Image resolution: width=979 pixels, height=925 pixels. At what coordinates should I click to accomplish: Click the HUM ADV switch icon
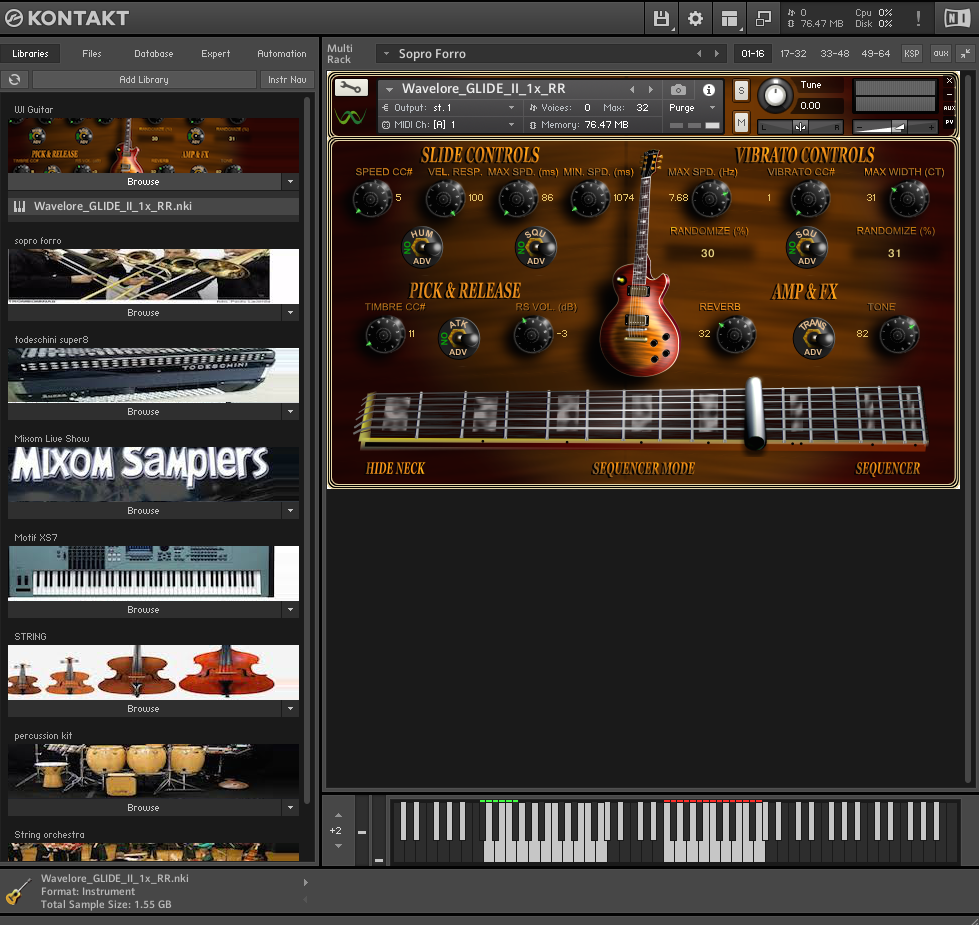pos(422,247)
